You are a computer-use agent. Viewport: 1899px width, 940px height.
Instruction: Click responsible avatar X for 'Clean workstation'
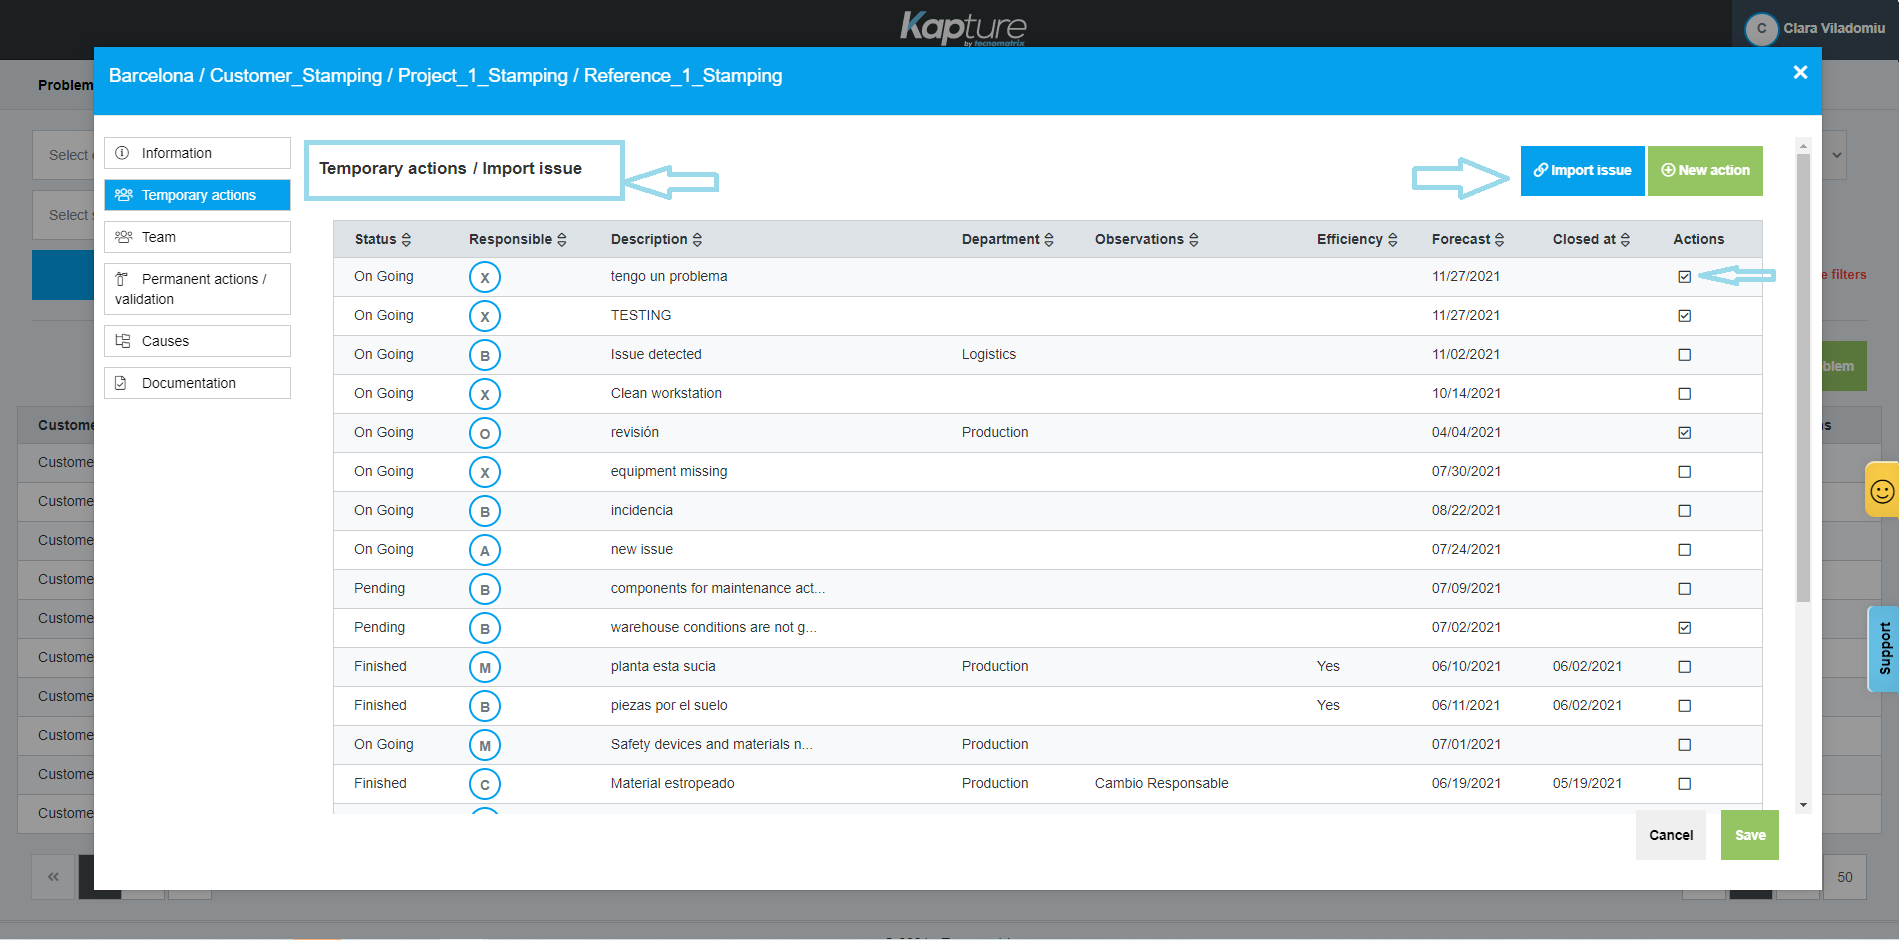pos(485,394)
